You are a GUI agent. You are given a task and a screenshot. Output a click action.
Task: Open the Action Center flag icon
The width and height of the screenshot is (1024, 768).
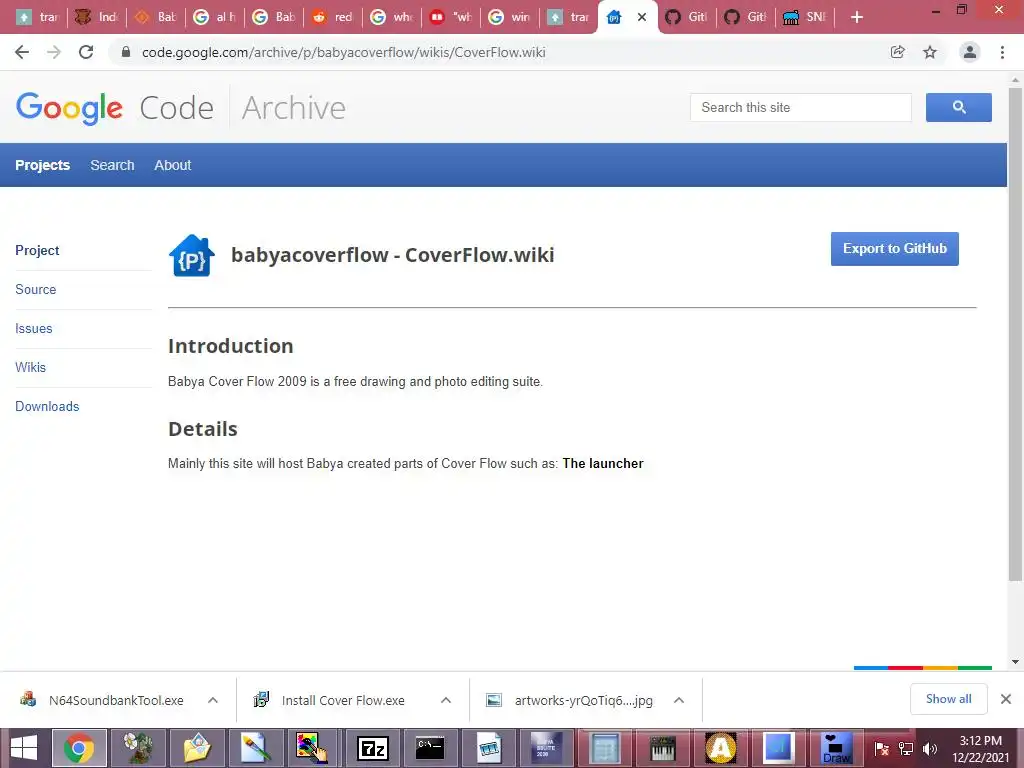[x=881, y=748]
